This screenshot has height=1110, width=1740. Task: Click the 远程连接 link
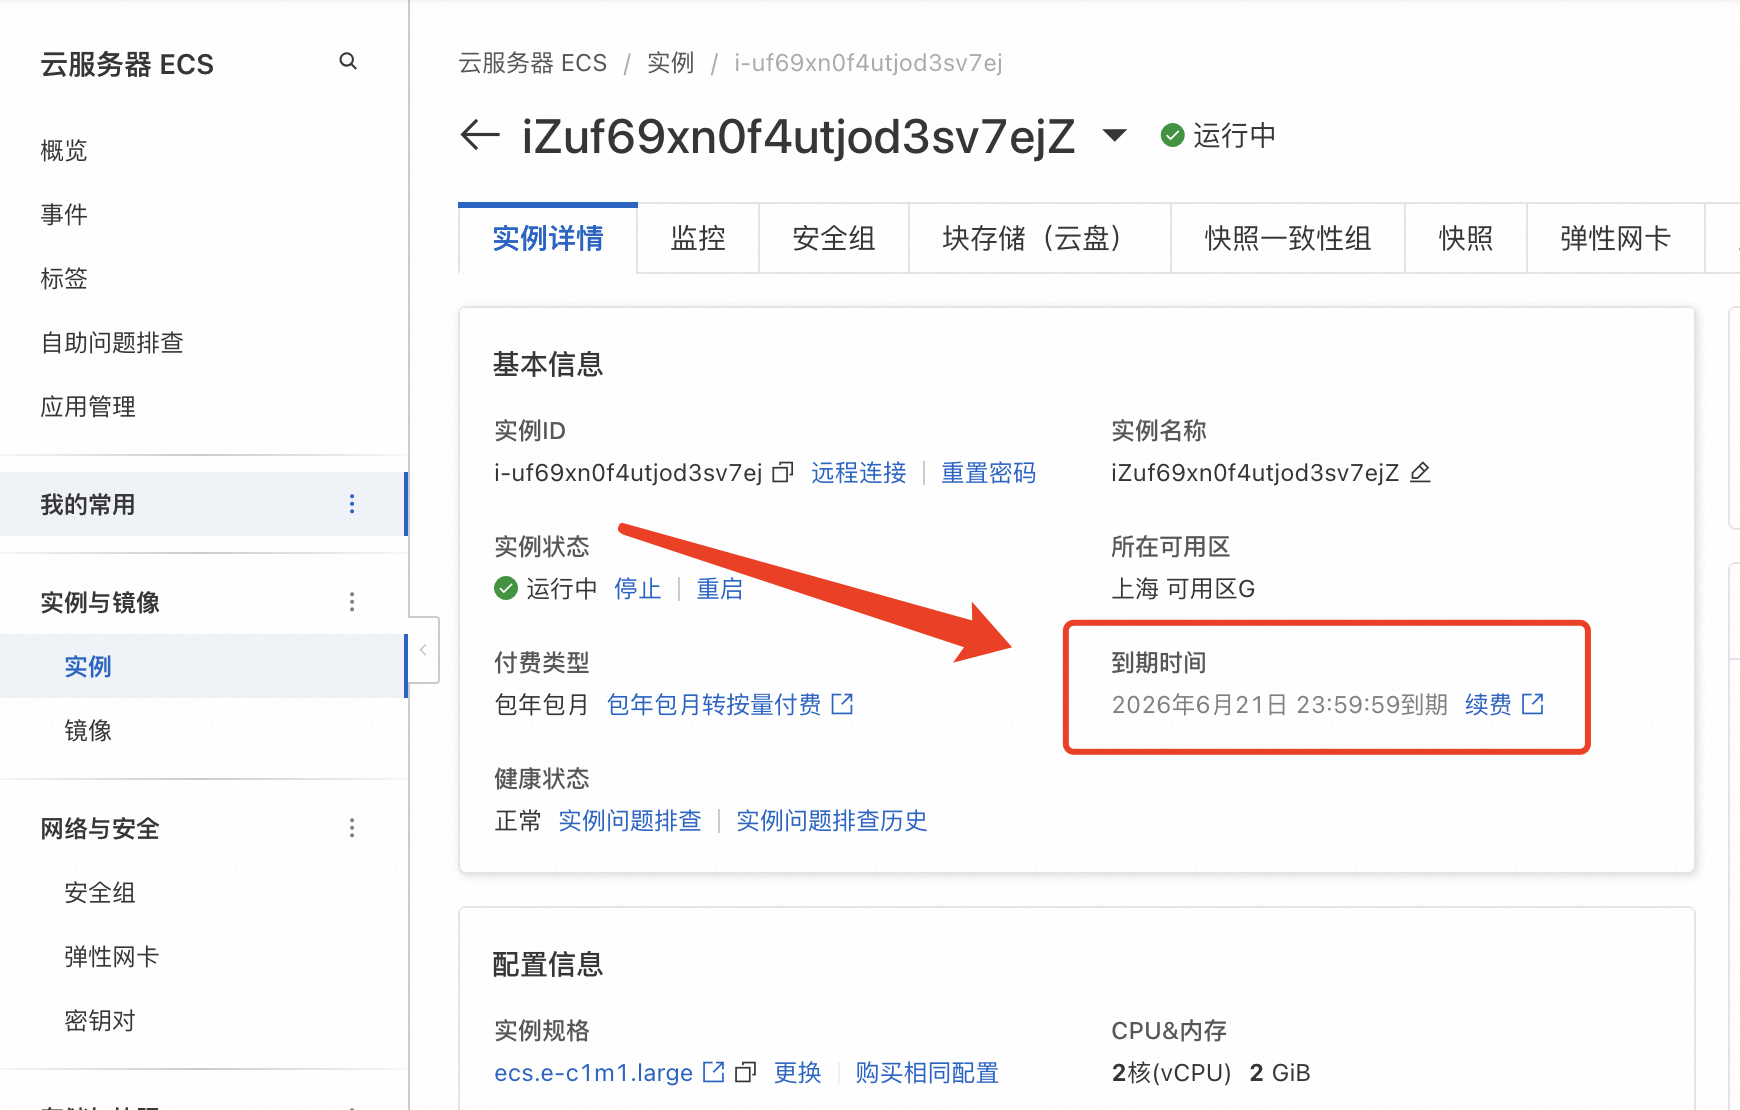pos(859,472)
